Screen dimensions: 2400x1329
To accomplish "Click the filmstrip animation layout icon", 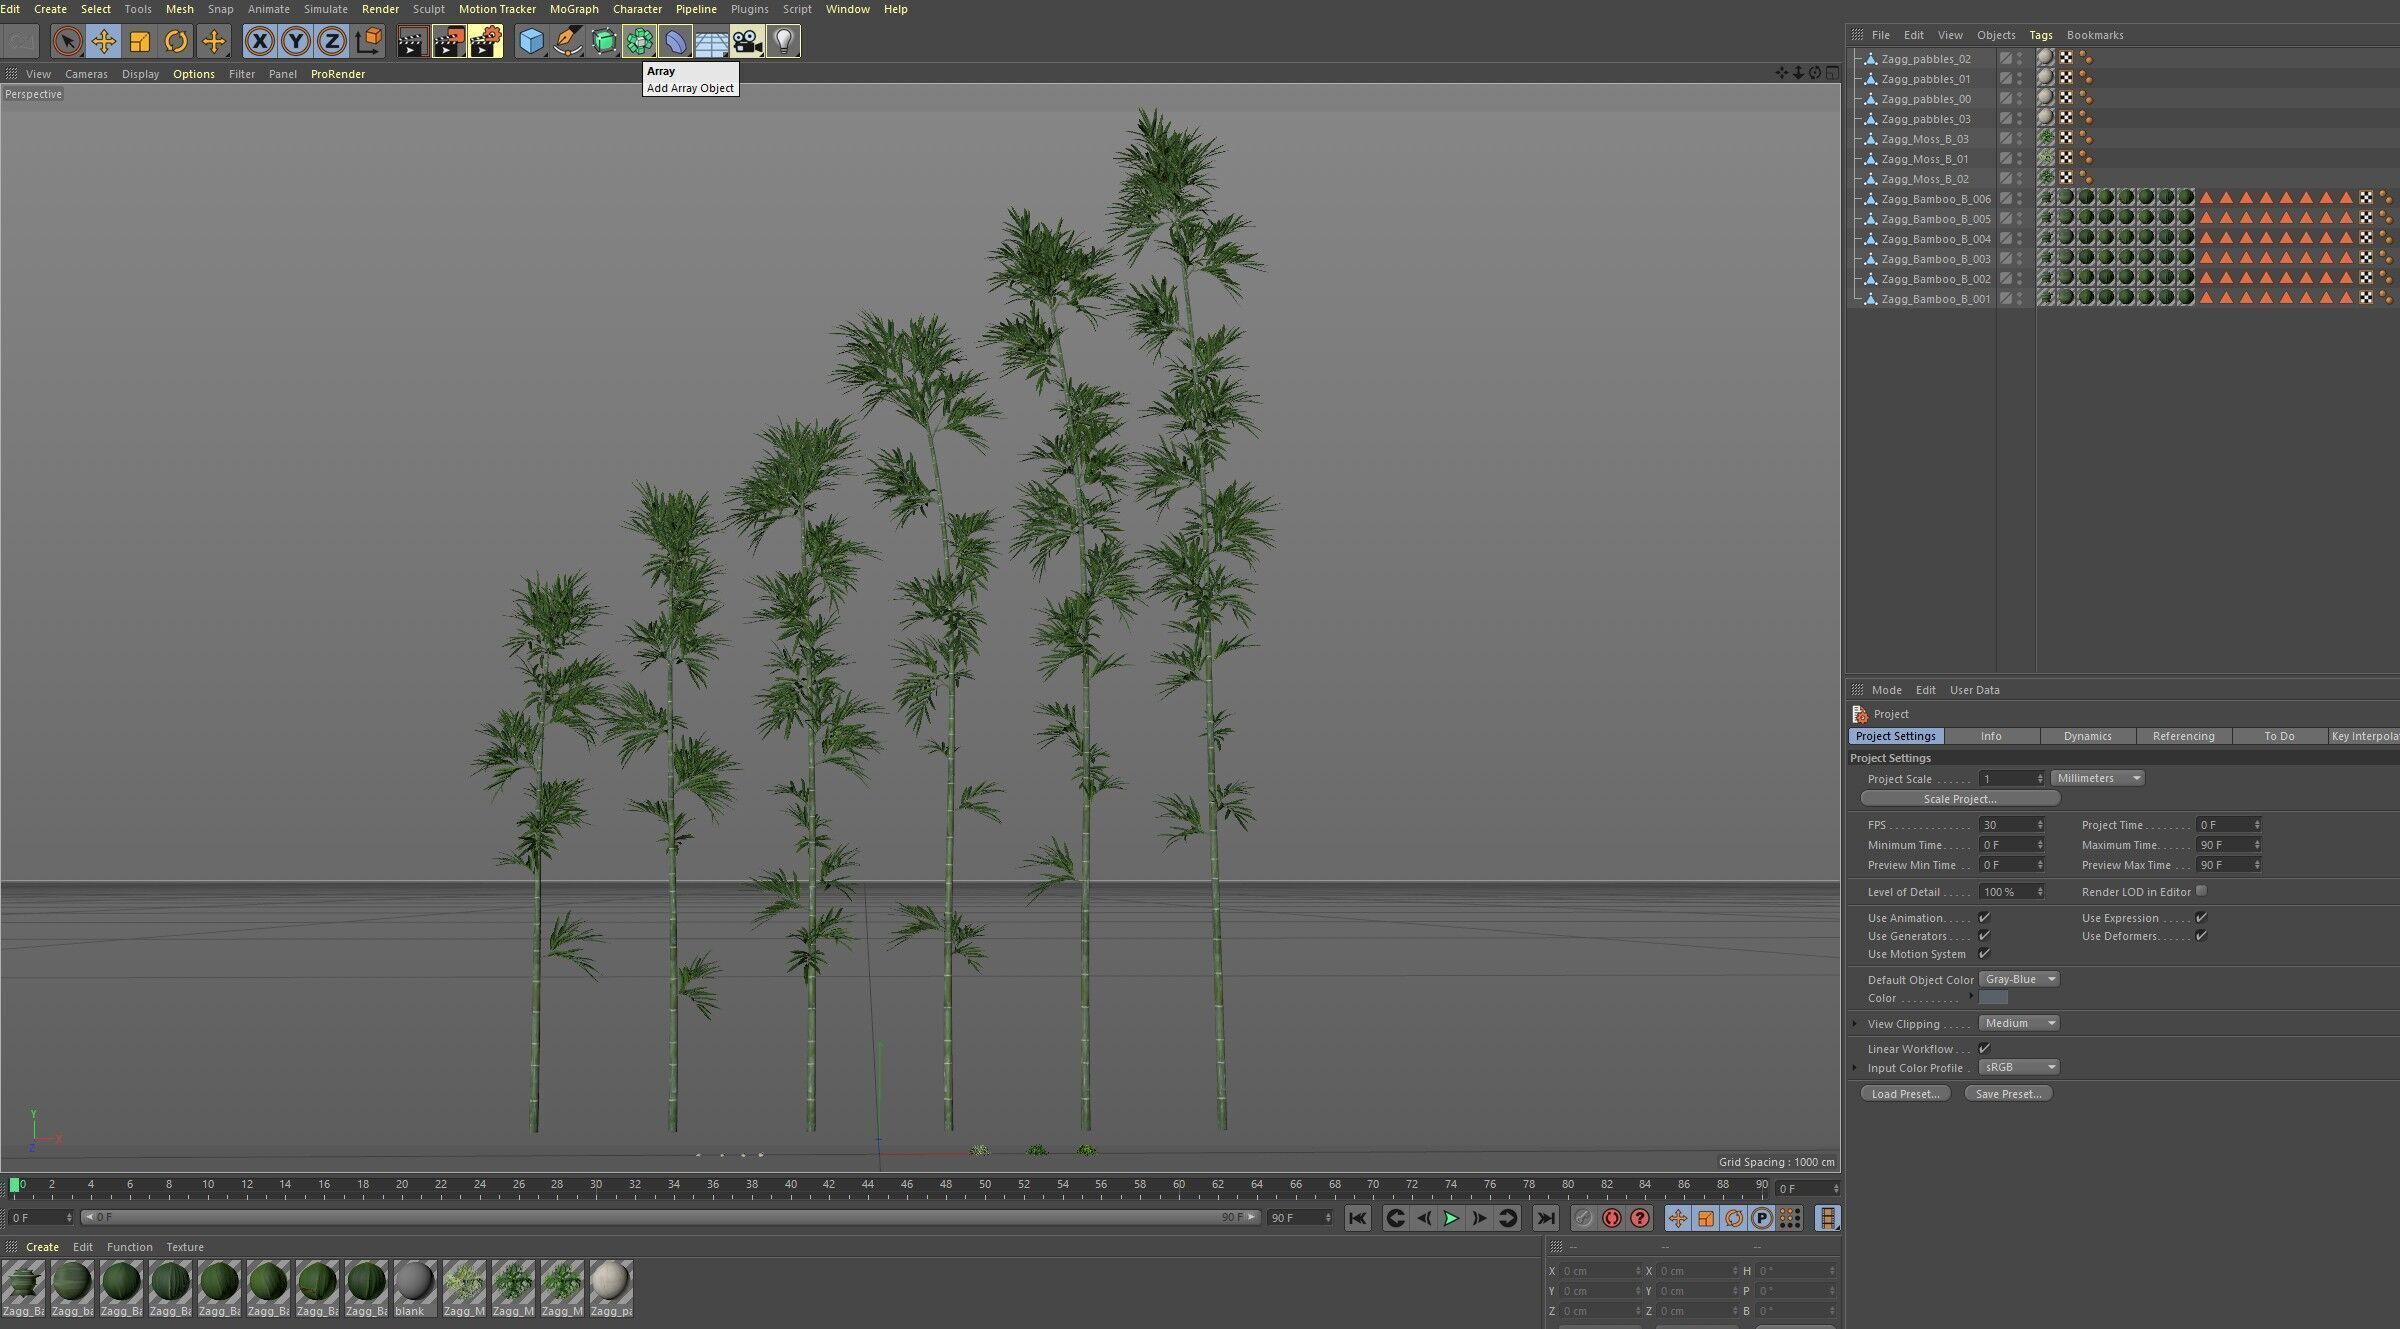I will tap(1827, 1217).
